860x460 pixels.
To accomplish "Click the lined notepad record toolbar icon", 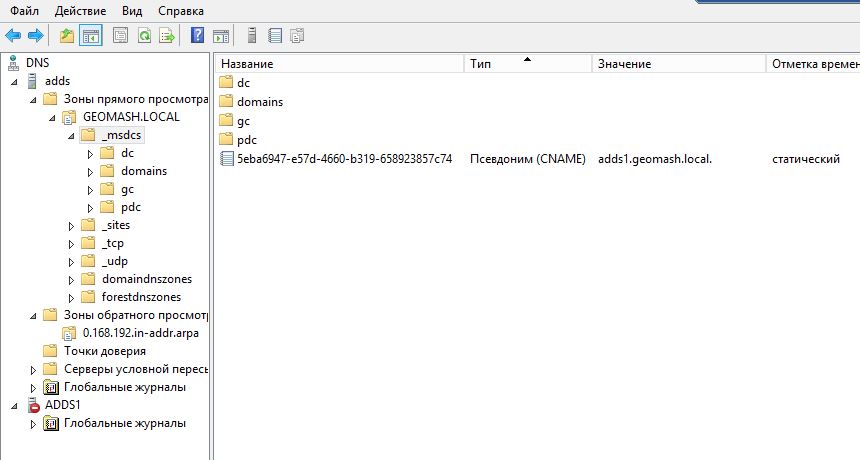I will coord(275,36).
